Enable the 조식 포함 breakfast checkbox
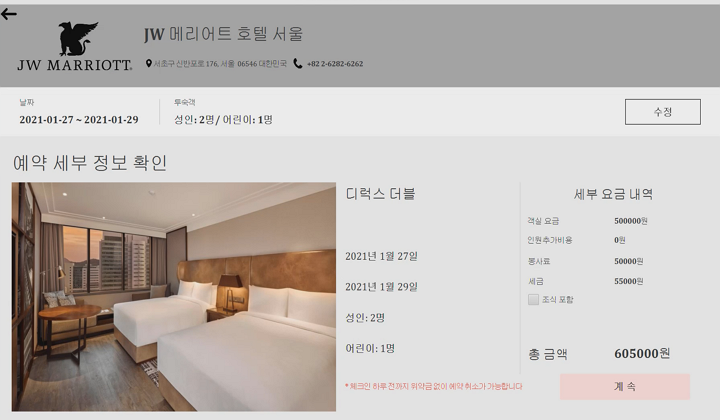 coord(533,300)
